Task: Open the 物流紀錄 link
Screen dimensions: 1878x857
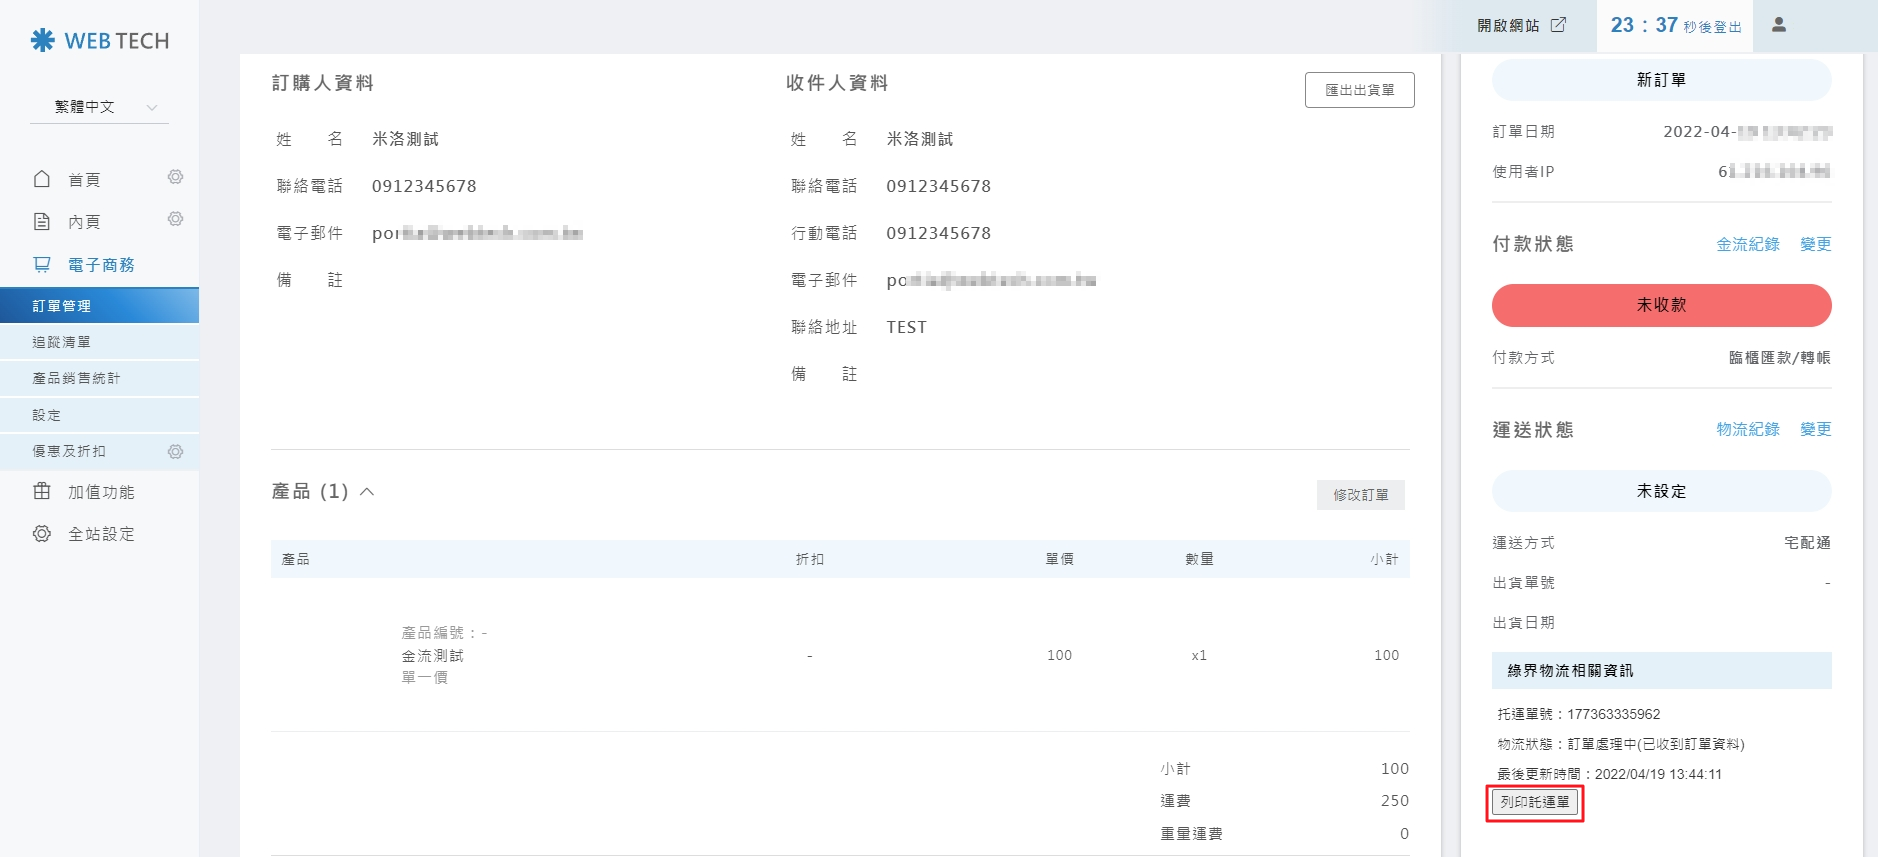Action: [1747, 429]
